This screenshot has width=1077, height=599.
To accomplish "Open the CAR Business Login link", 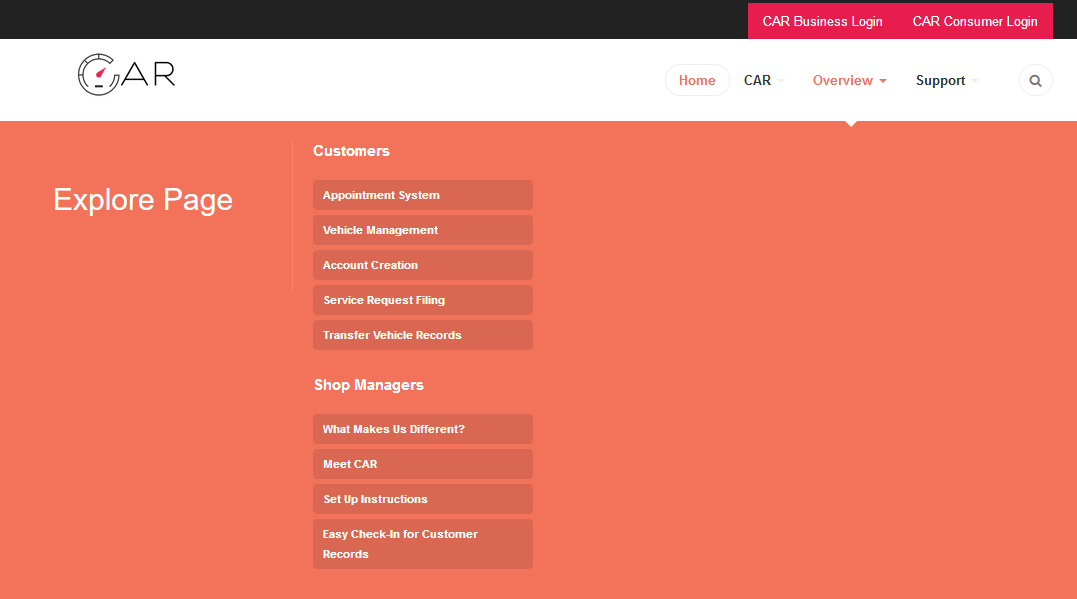I will click(x=822, y=21).
